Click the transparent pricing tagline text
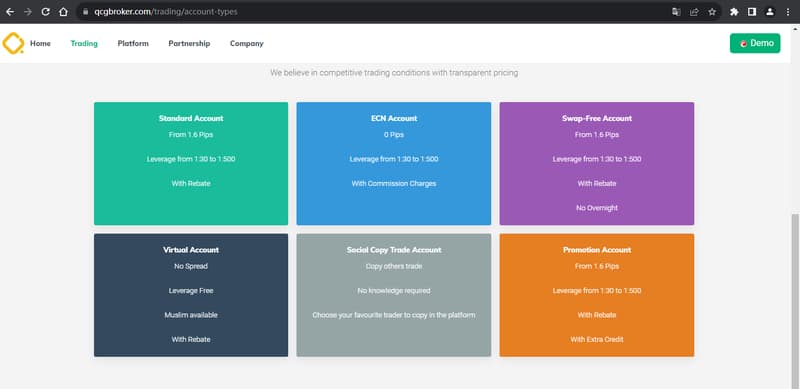Screen dimensions: 800x389 [x=394, y=73]
